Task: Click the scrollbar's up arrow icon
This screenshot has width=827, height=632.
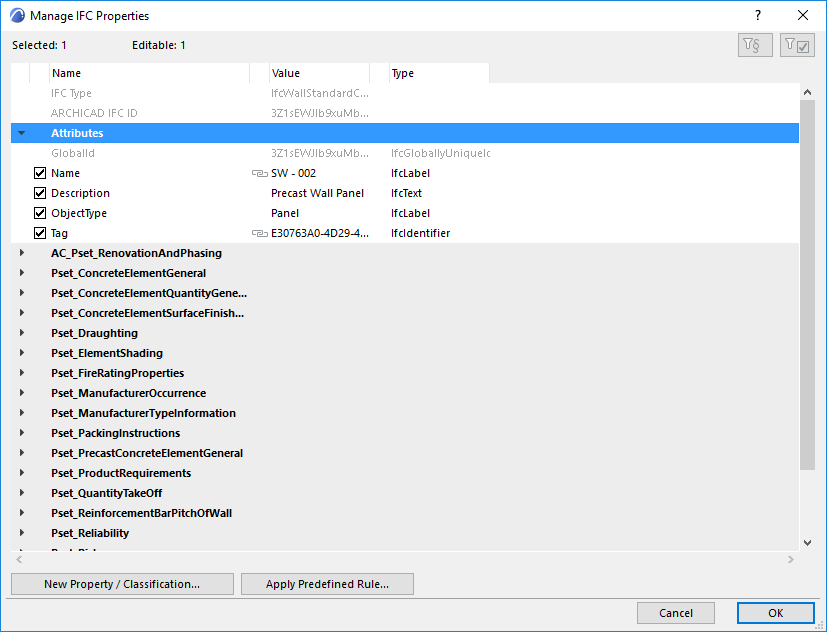Action: [806, 90]
